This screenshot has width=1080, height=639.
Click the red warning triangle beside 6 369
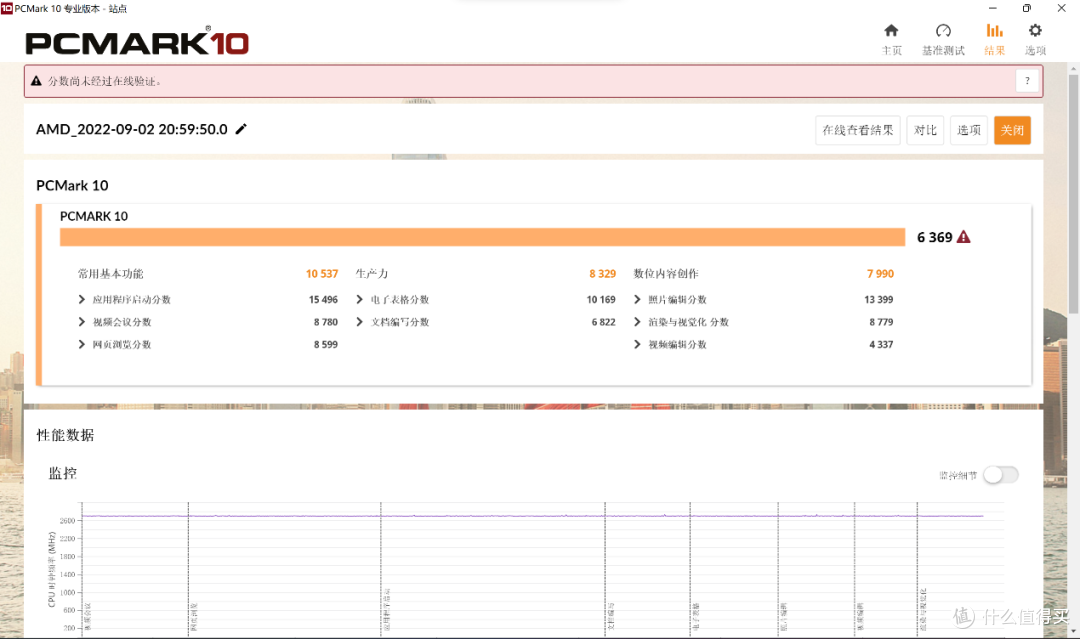pyautogui.click(x=964, y=237)
